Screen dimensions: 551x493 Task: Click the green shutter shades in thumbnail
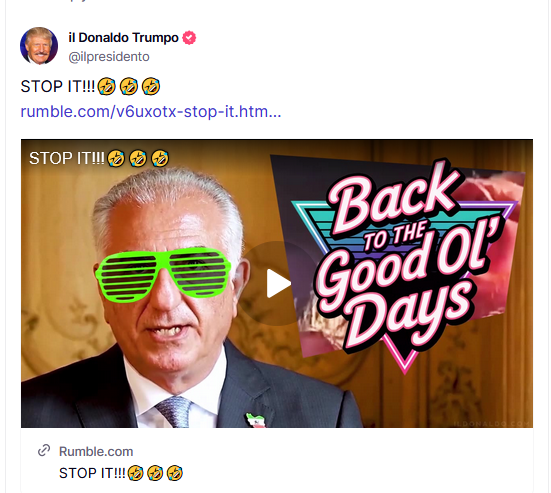pyautogui.click(x=163, y=275)
